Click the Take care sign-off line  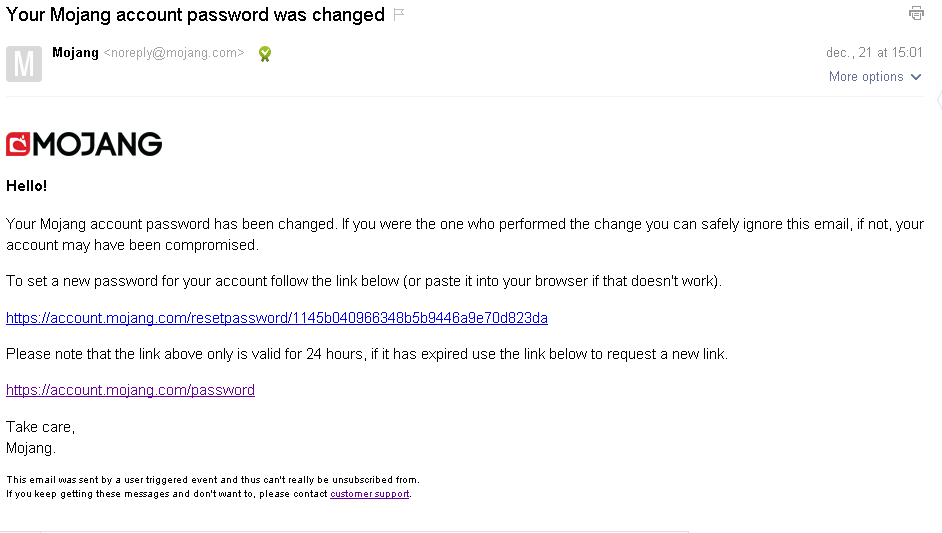40,427
